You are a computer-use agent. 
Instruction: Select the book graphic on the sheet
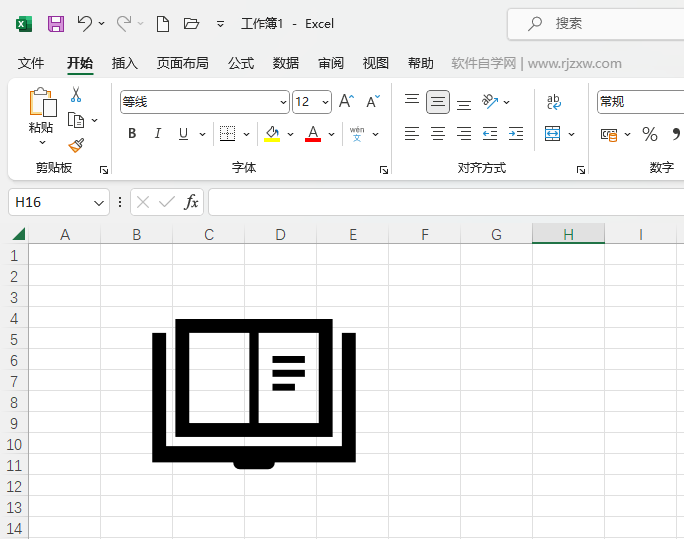pos(254,394)
